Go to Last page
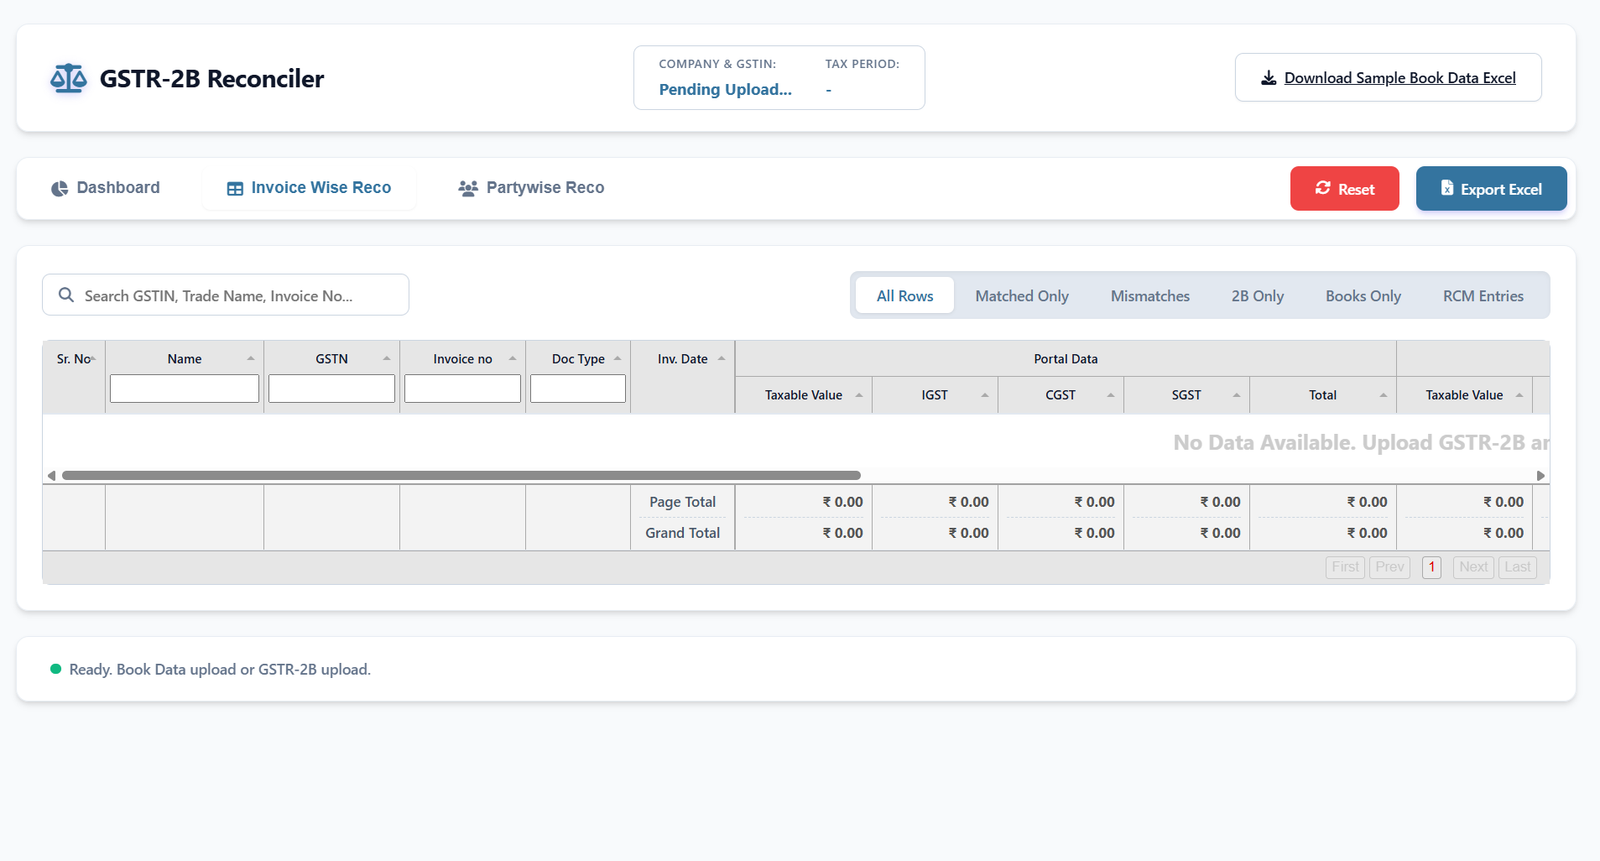 click(1517, 567)
